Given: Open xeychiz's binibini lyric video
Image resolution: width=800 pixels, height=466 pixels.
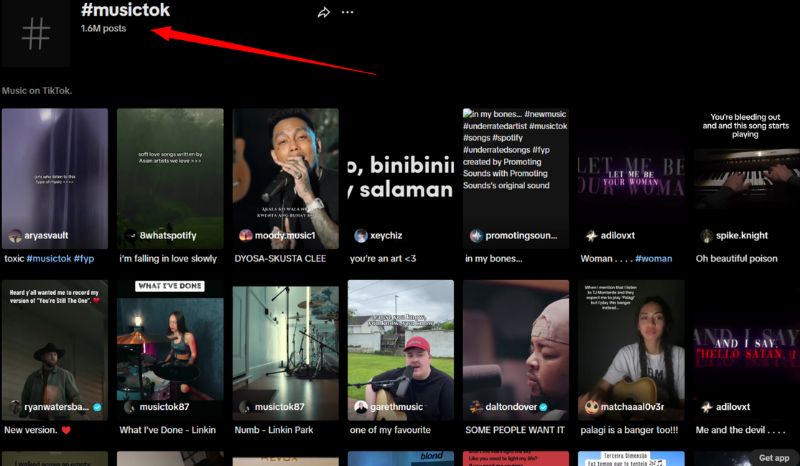Looking at the screenshot, I should pos(401,178).
